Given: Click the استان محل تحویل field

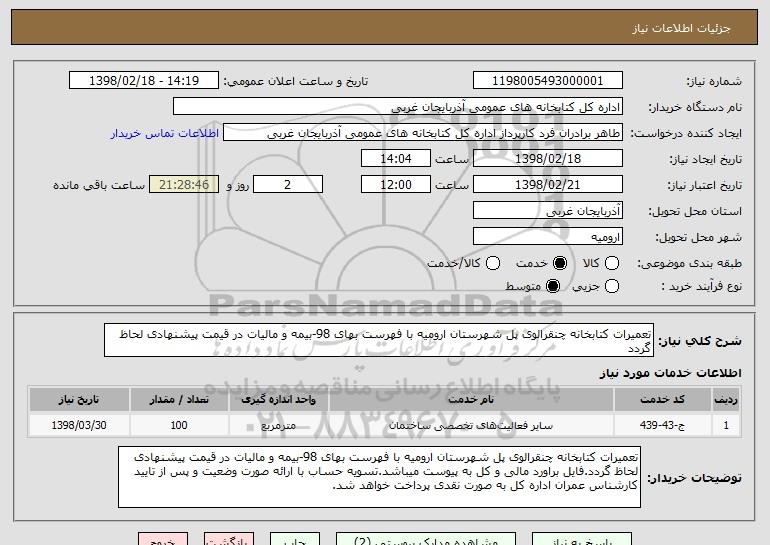Looking at the screenshot, I should pos(548,211).
